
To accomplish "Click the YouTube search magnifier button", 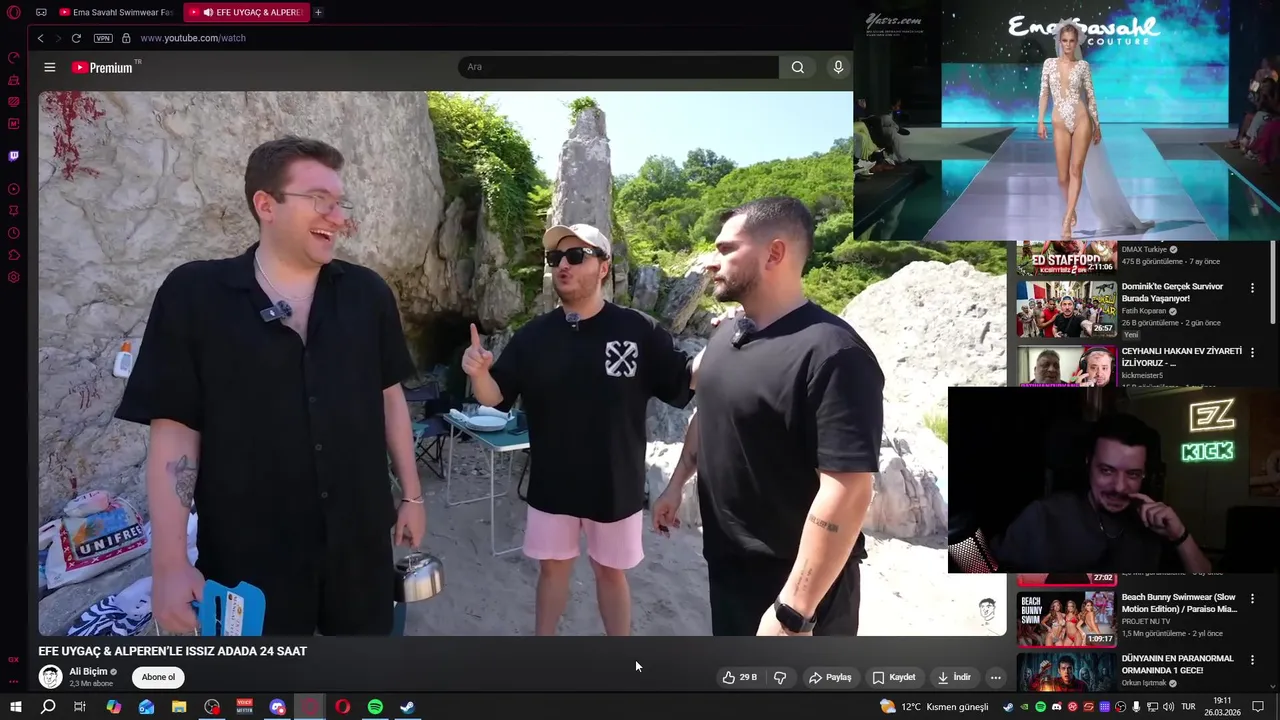I will tap(797, 67).
